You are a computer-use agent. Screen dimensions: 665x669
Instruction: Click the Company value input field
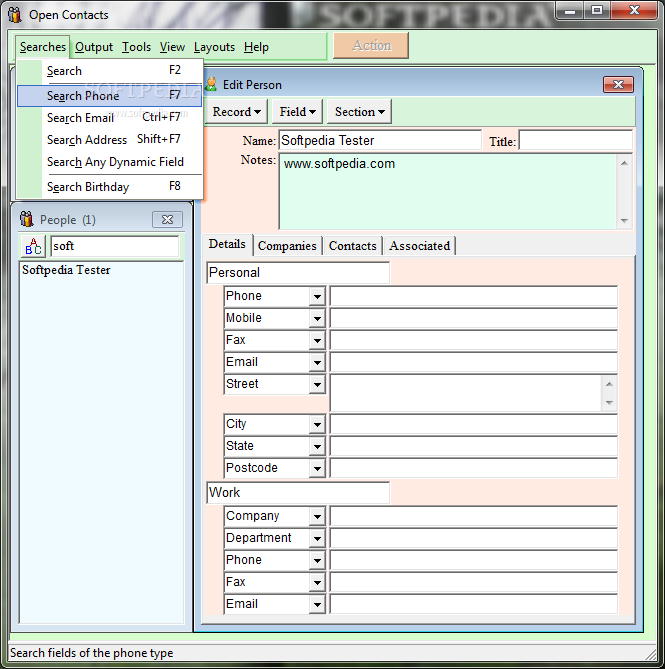(473, 517)
